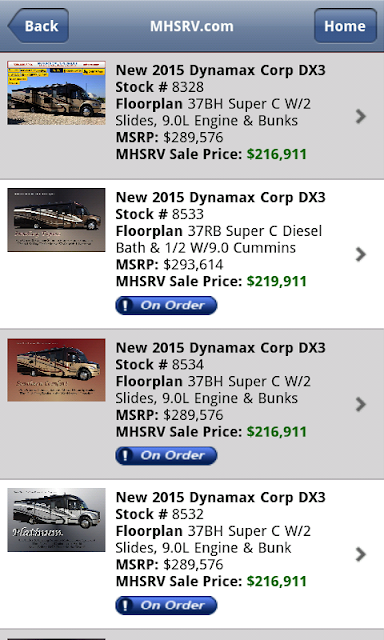Click MHSRV.com header title
This screenshot has height=640, width=384.
click(192, 26)
